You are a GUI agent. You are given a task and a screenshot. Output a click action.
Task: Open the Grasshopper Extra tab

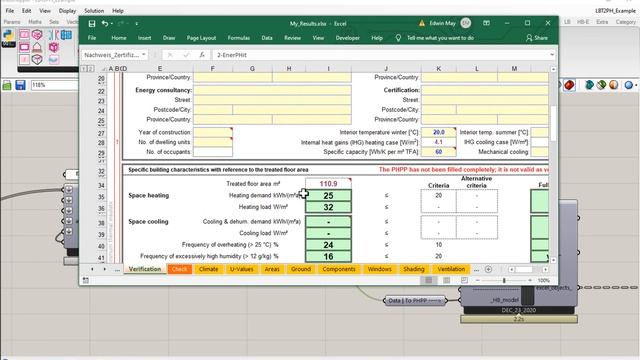(x=602, y=22)
